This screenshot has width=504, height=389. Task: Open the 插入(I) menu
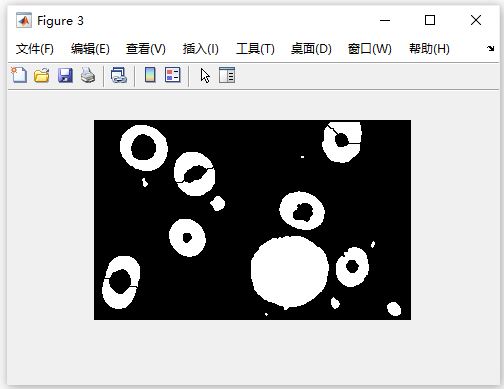click(x=200, y=49)
